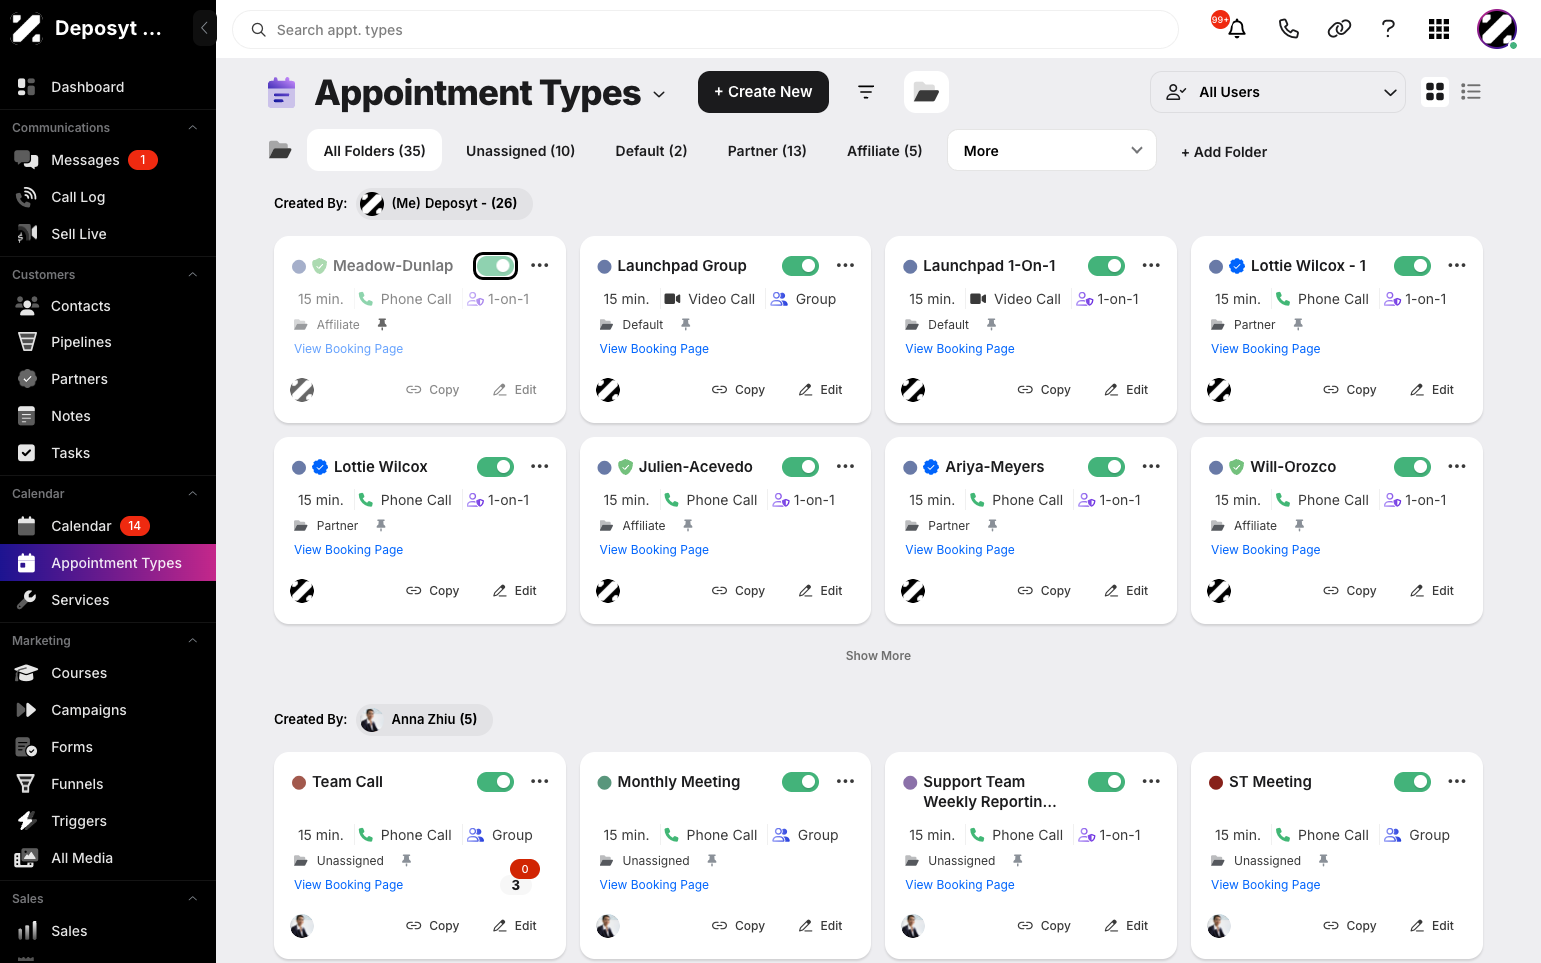Disable the Launchpad Group appointment type
Screen dimensions: 1541x963
tap(800, 266)
